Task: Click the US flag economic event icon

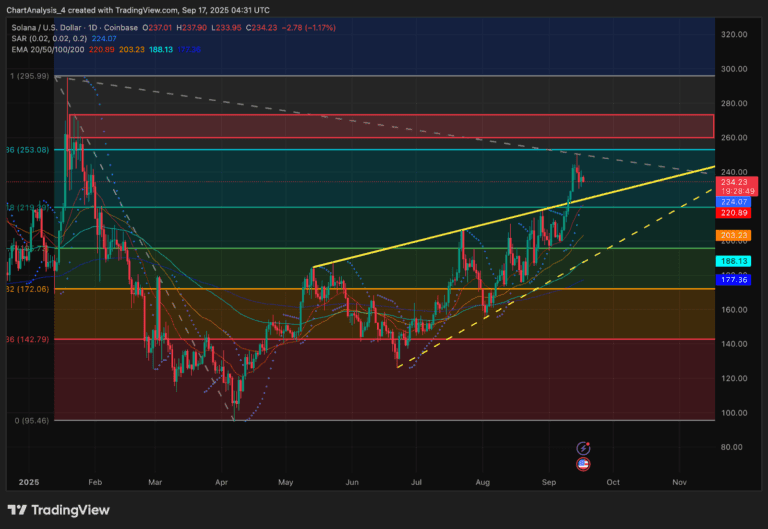Action: coord(583,464)
